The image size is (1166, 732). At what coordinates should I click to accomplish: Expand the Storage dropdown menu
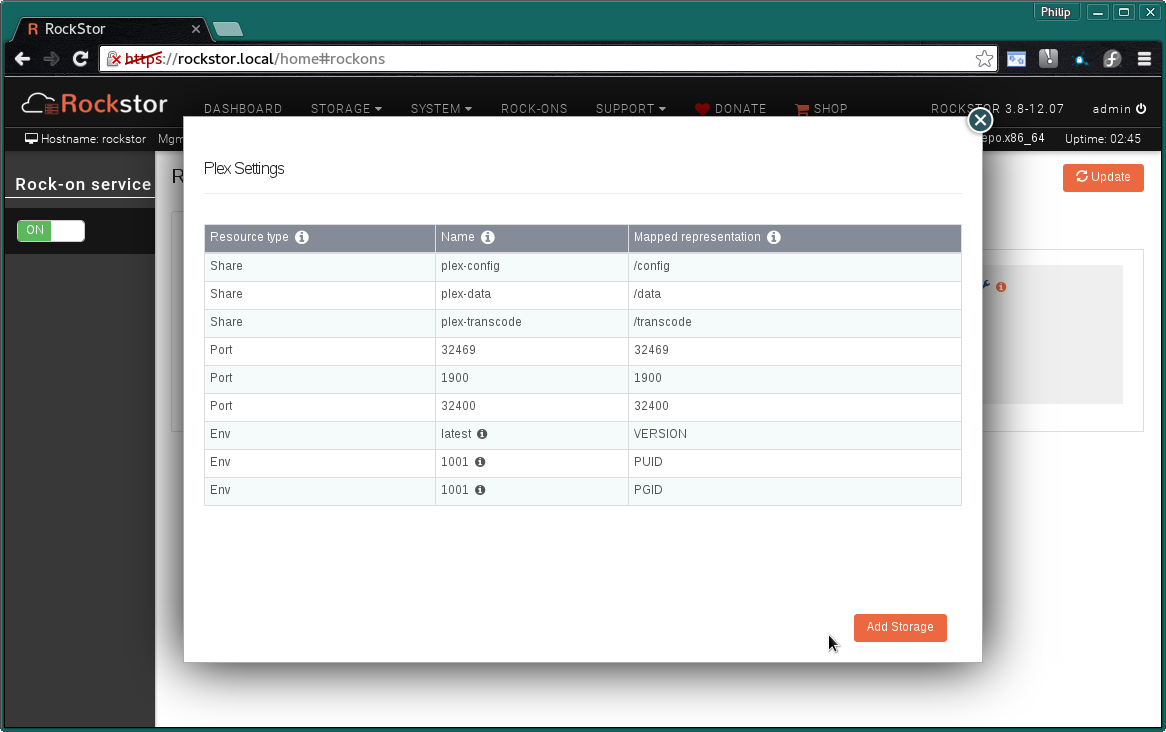347,109
